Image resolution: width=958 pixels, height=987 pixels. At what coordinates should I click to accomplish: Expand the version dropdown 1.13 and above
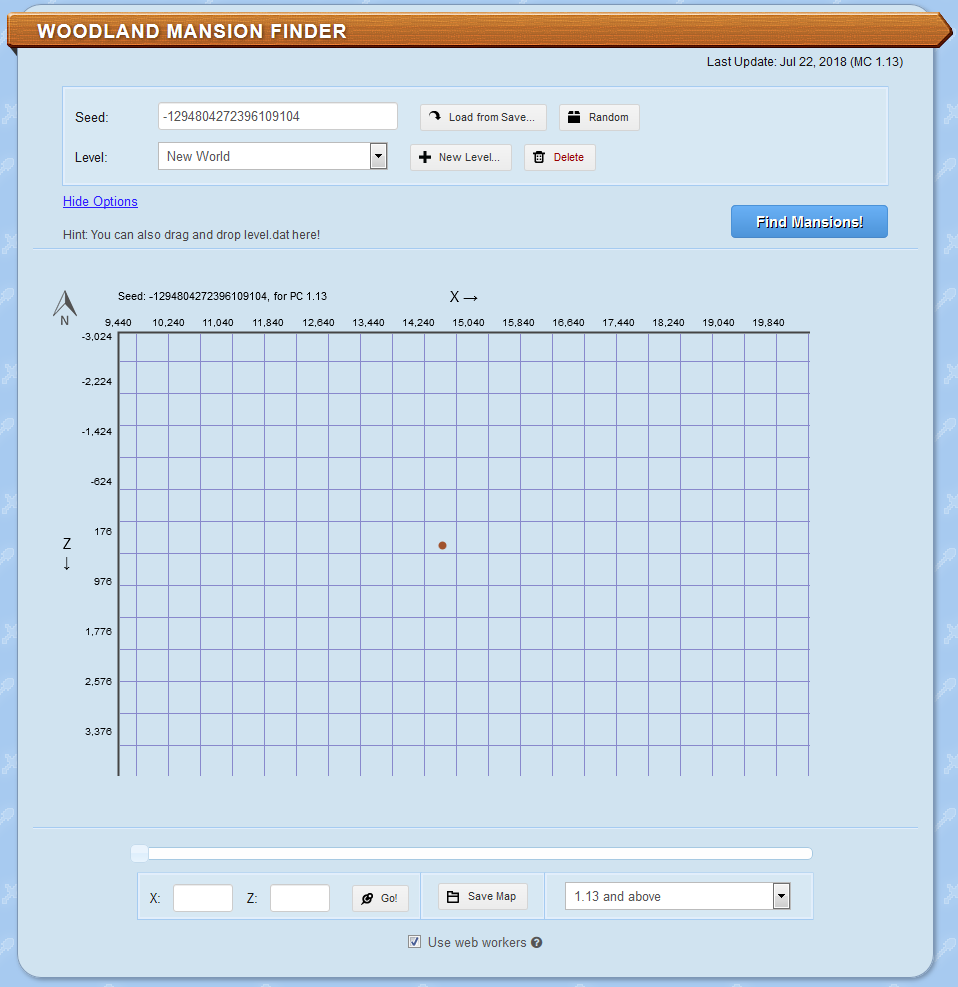(677, 896)
